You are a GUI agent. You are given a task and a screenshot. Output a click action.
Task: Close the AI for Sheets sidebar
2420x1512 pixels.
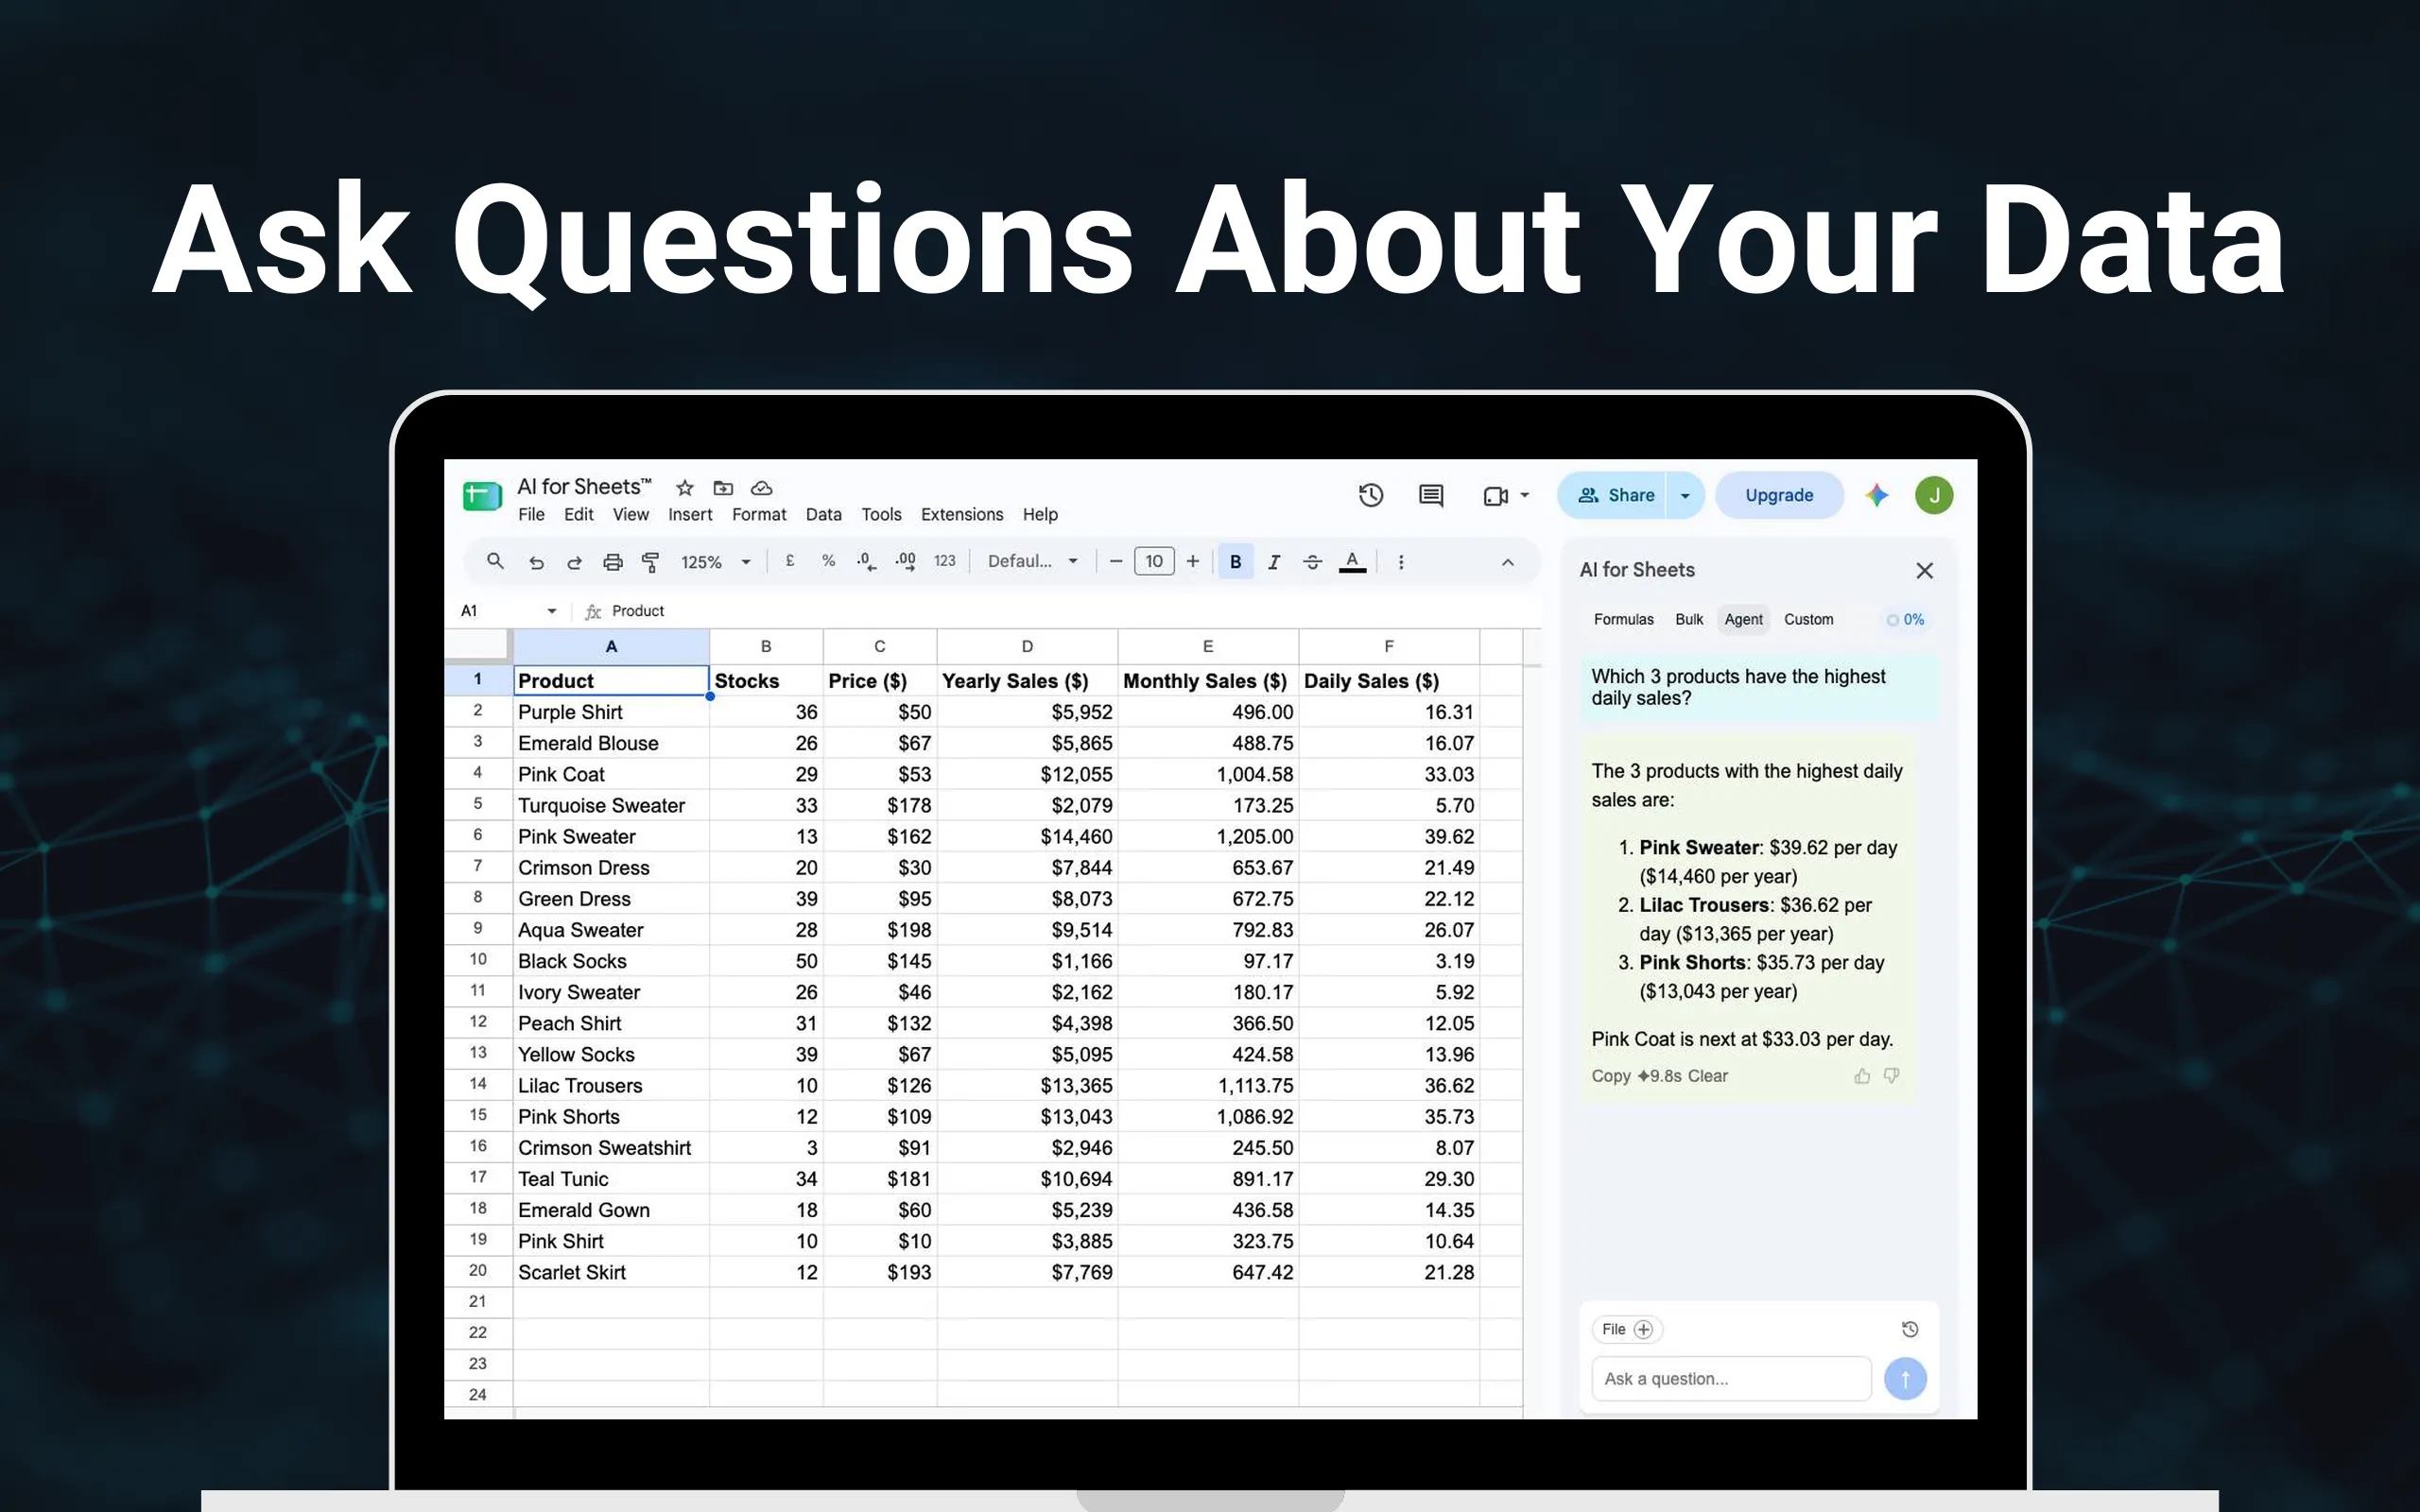[x=1924, y=571]
